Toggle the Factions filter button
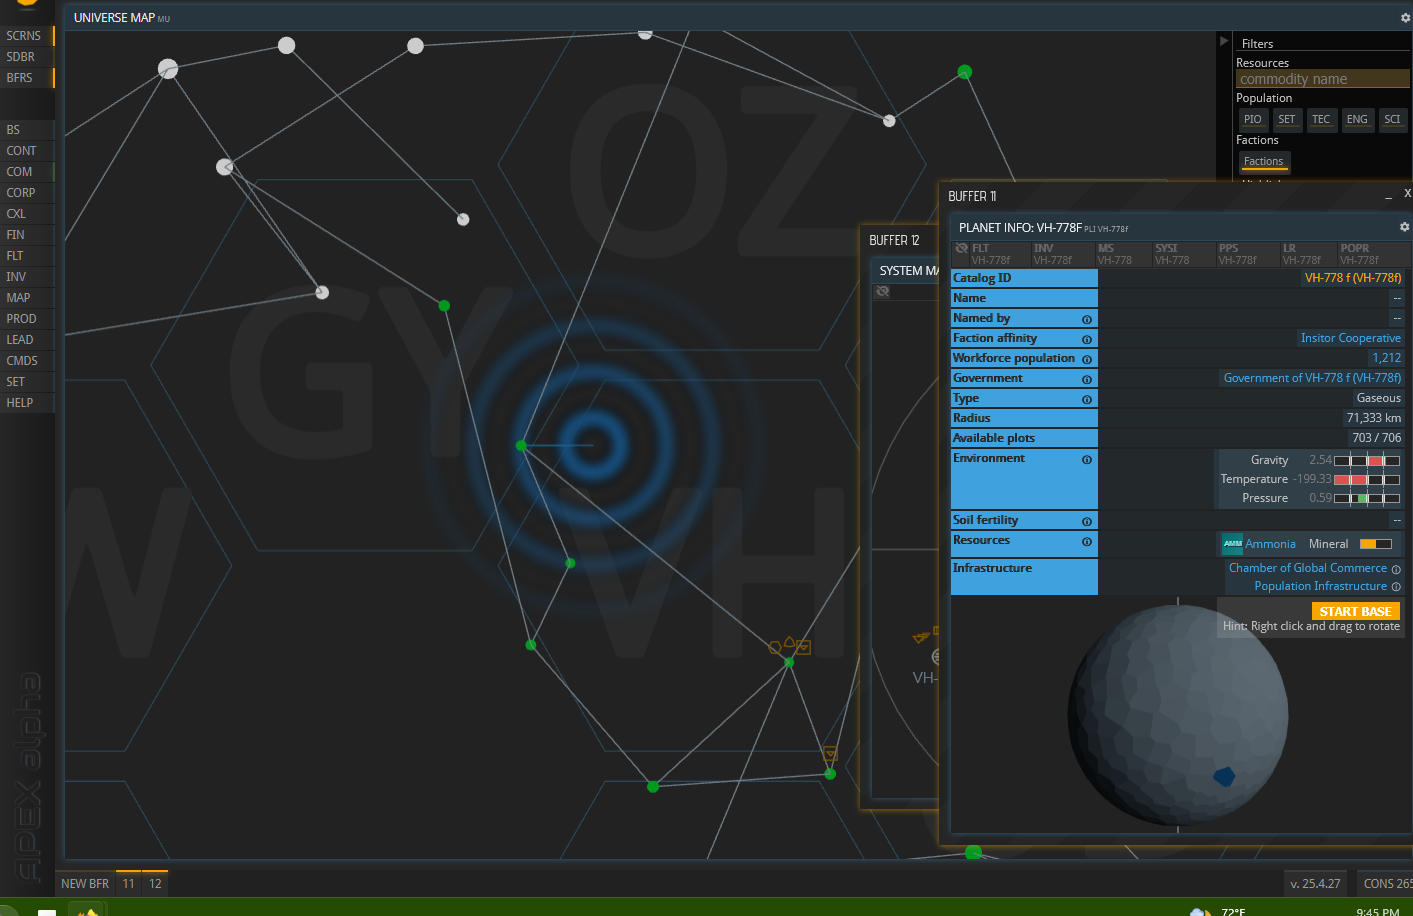Image resolution: width=1413 pixels, height=916 pixels. [1264, 162]
